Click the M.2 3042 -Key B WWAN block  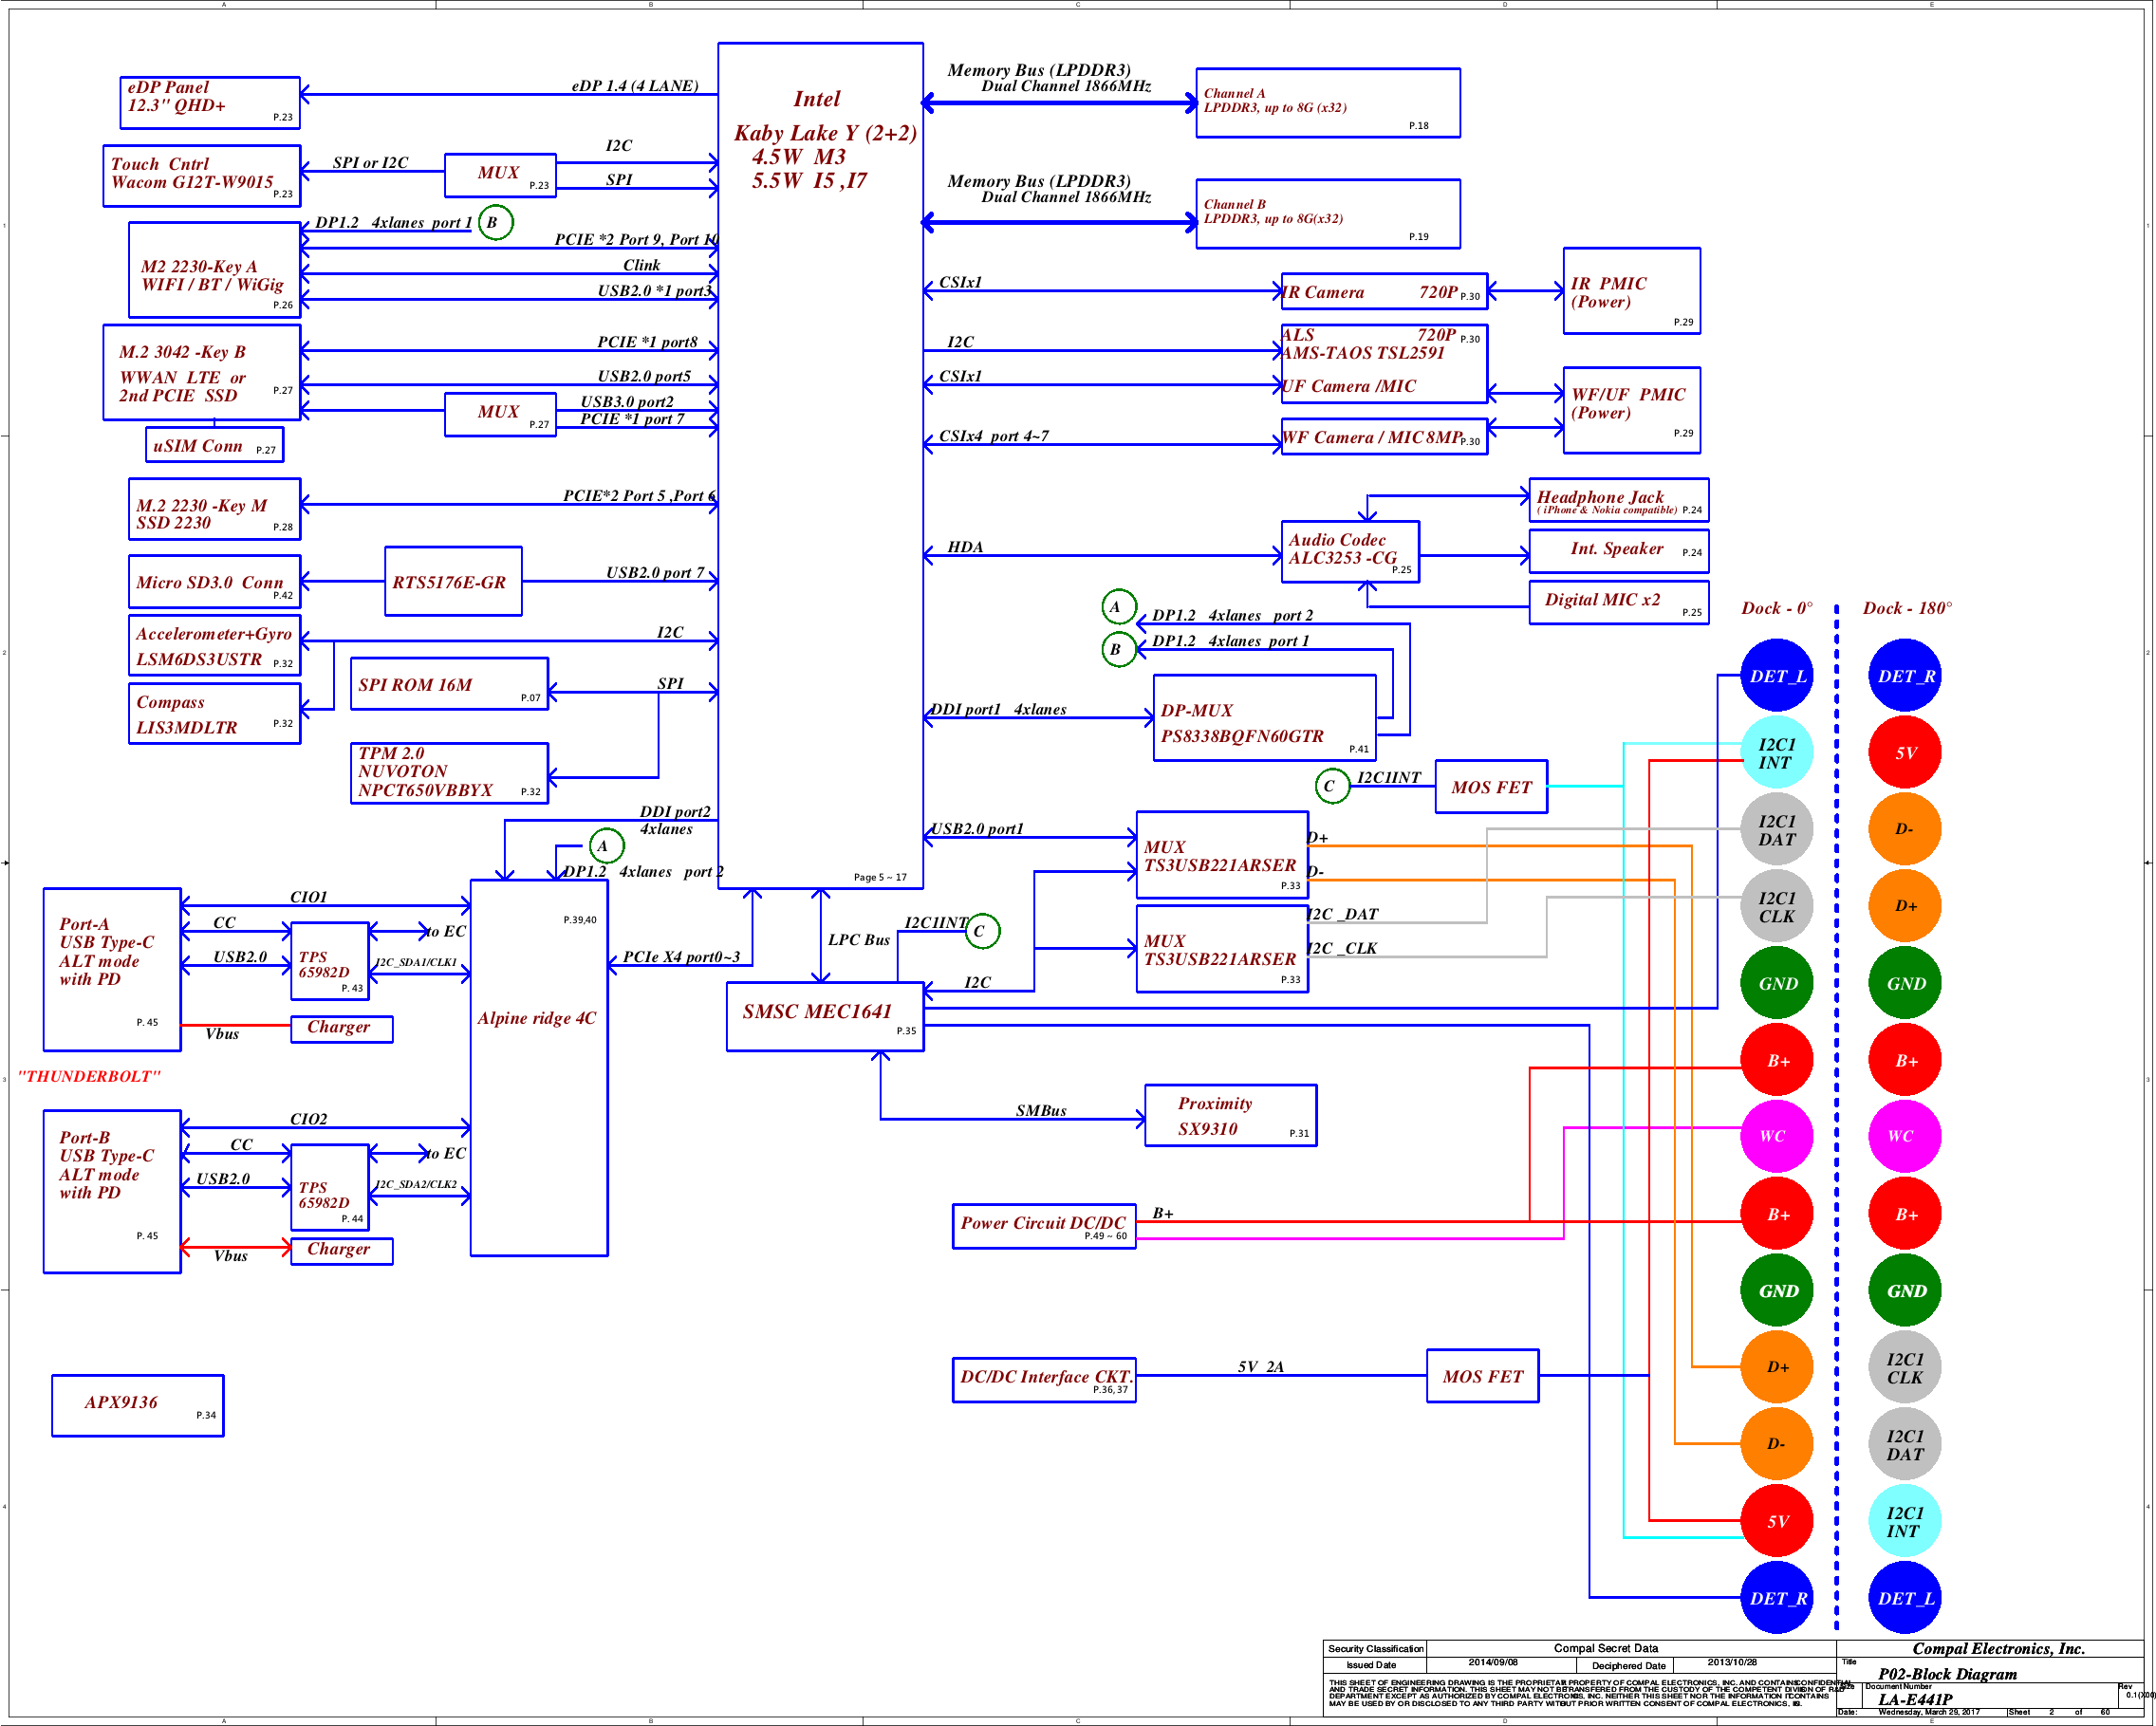click(201, 372)
